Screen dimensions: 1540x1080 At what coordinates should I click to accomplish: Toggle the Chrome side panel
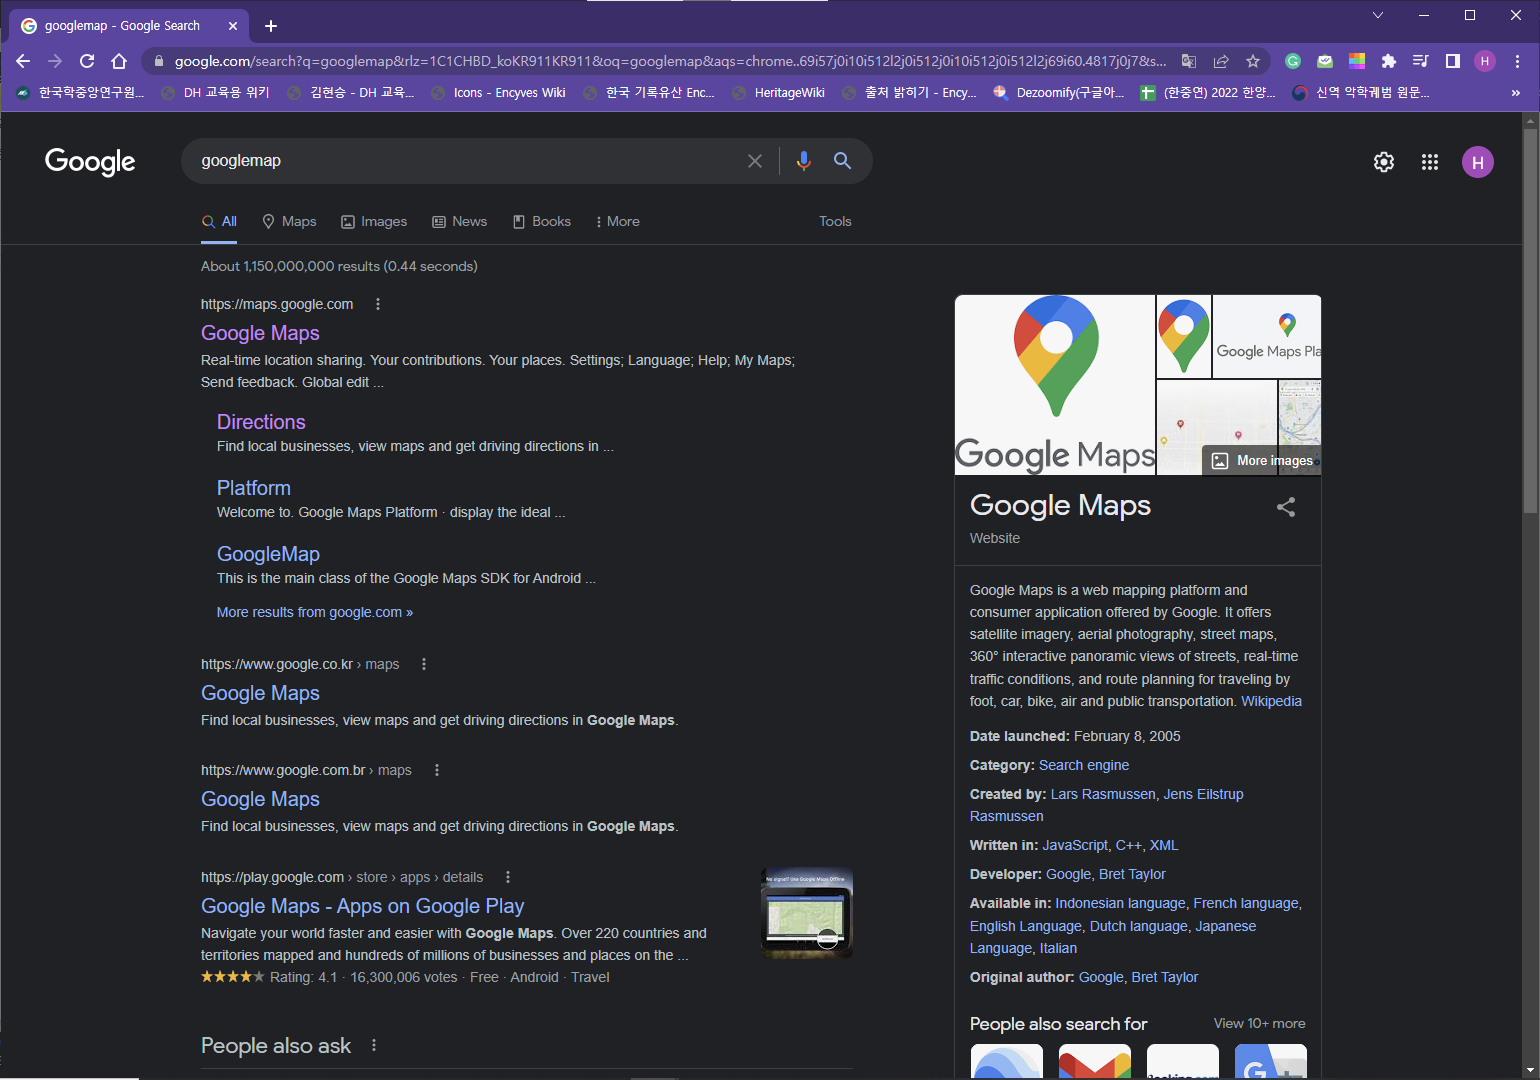tap(1453, 61)
